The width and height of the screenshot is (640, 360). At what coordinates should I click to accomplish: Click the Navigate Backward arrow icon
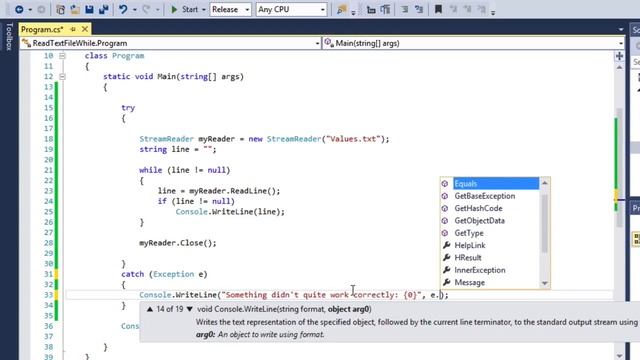tap(19, 9)
